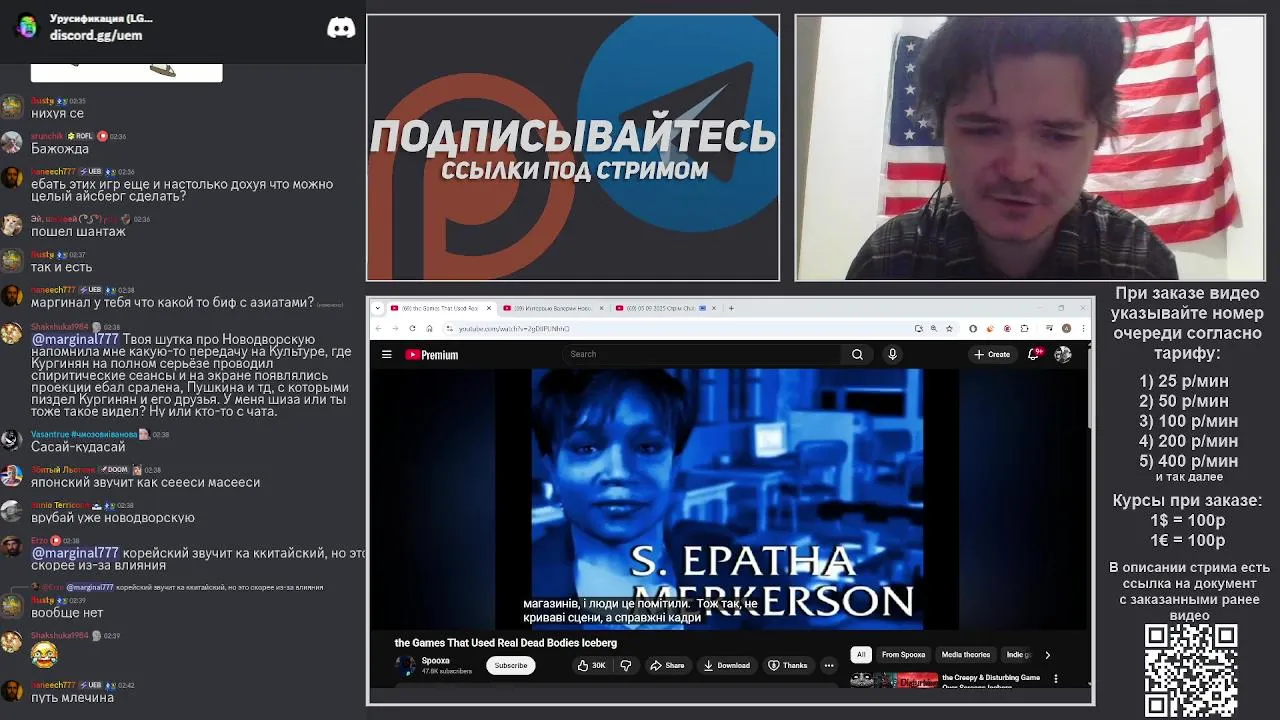1280x720 pixels.
Task: Open Chrome profile avatar in toolbar
Action: [1067, 328]
